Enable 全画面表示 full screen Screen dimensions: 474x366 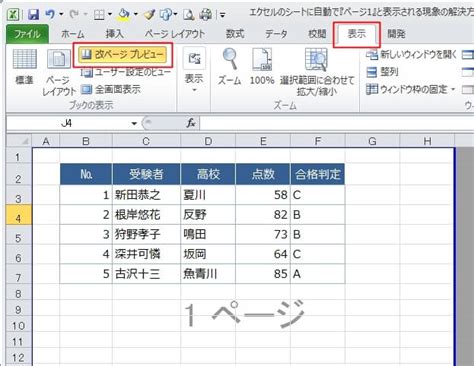(110, 89)
